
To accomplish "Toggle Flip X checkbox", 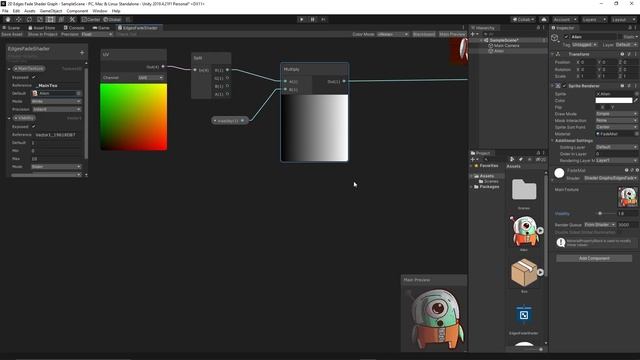I will click(x=598, y=107).
